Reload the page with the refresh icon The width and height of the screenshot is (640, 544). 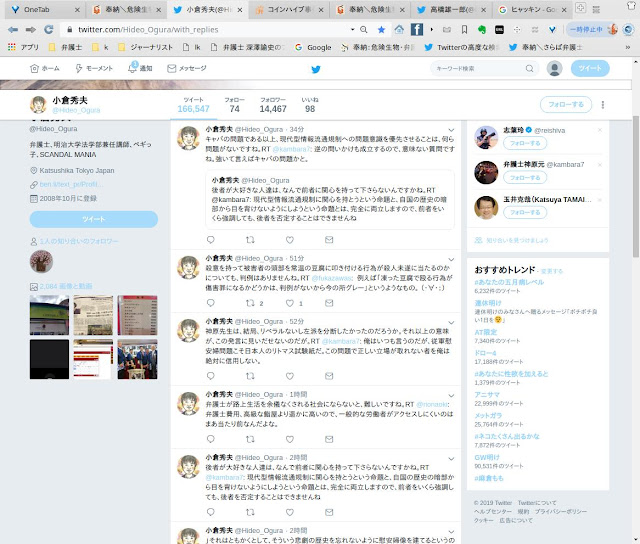coord(49,29)
